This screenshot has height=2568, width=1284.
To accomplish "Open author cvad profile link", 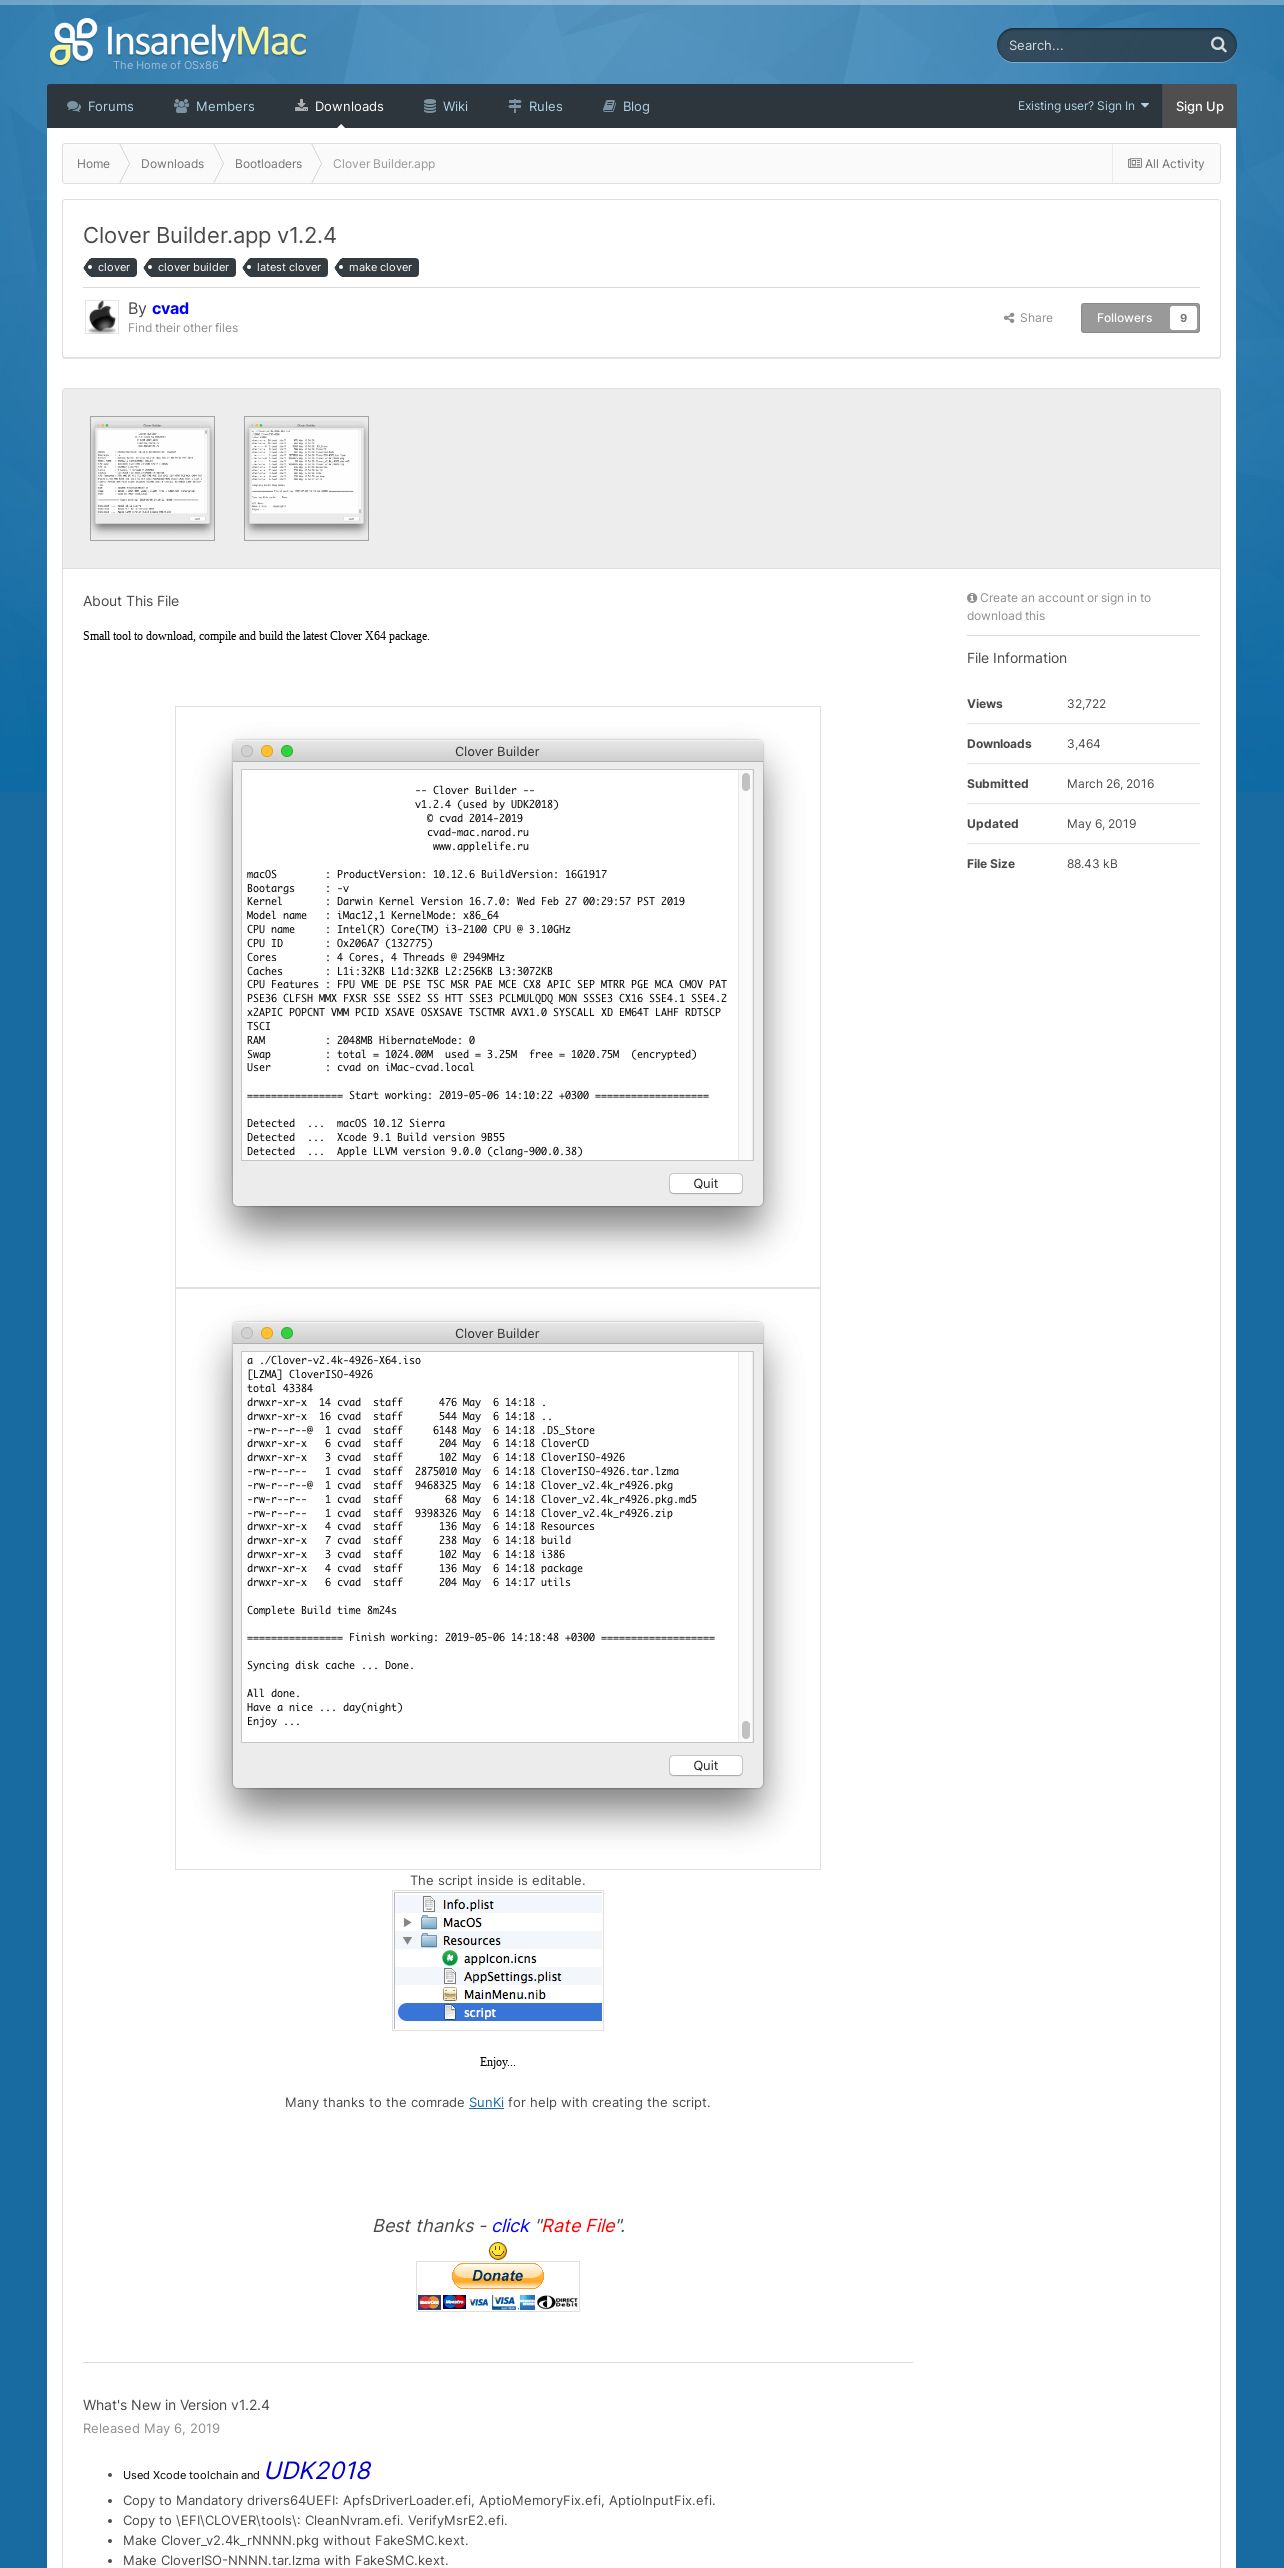I will point(170,308).
